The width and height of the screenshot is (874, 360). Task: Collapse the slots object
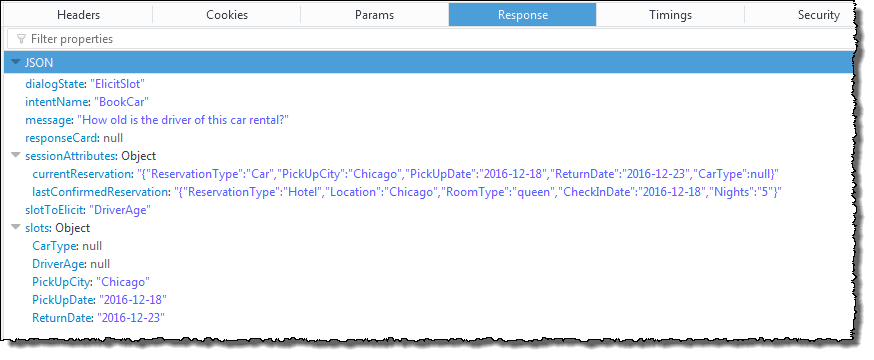16,228
